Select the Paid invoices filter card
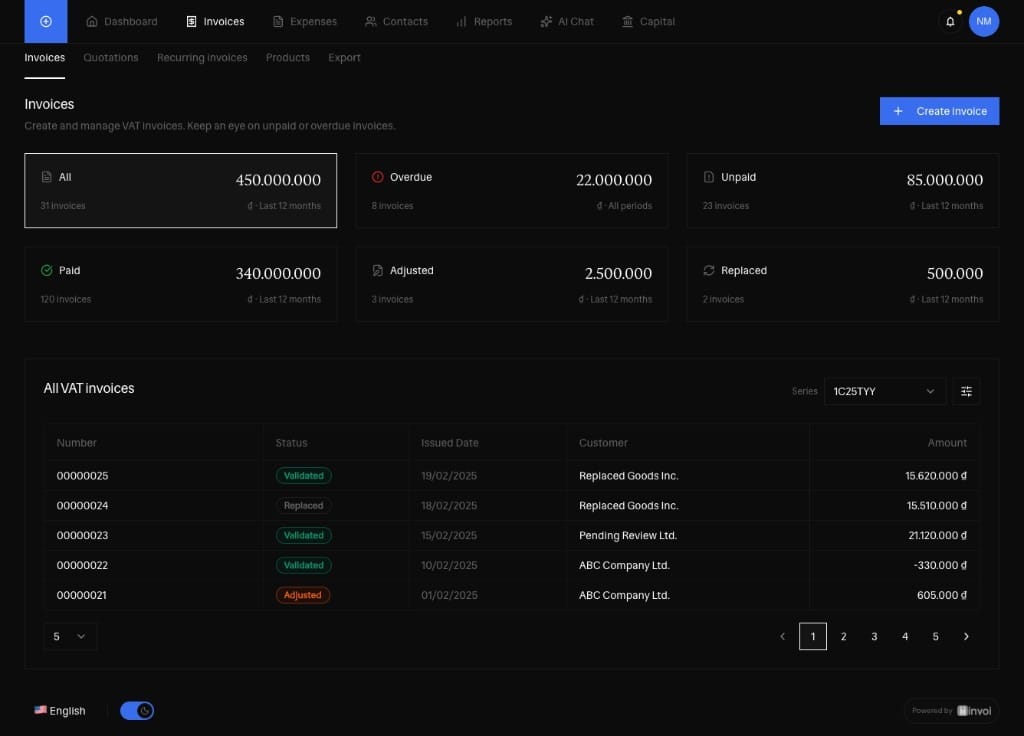 [181, 284]
